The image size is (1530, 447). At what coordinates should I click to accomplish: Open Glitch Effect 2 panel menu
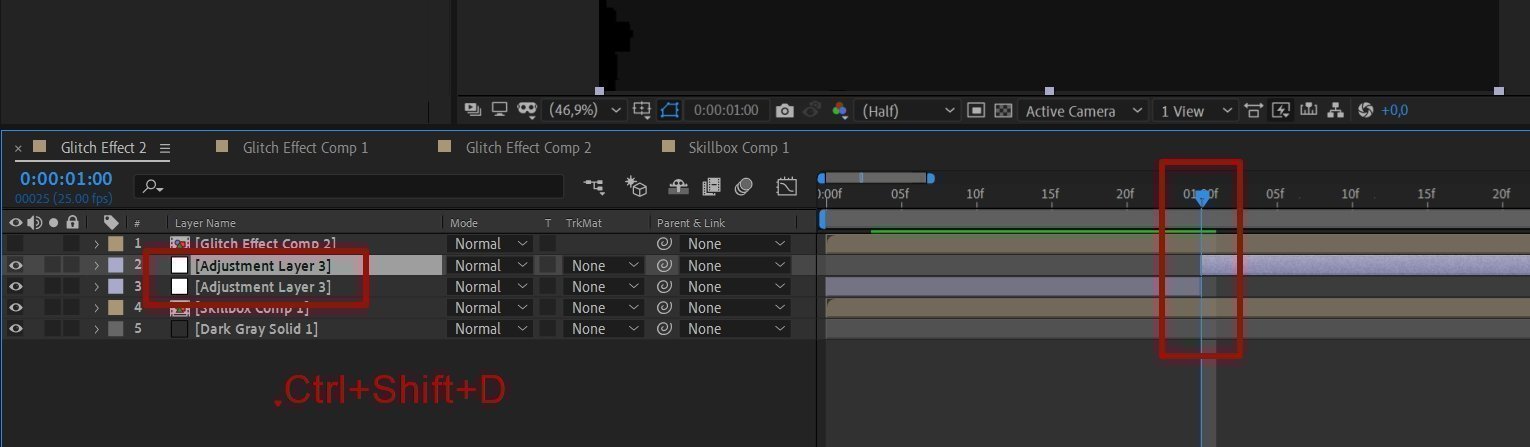[165, 148]
